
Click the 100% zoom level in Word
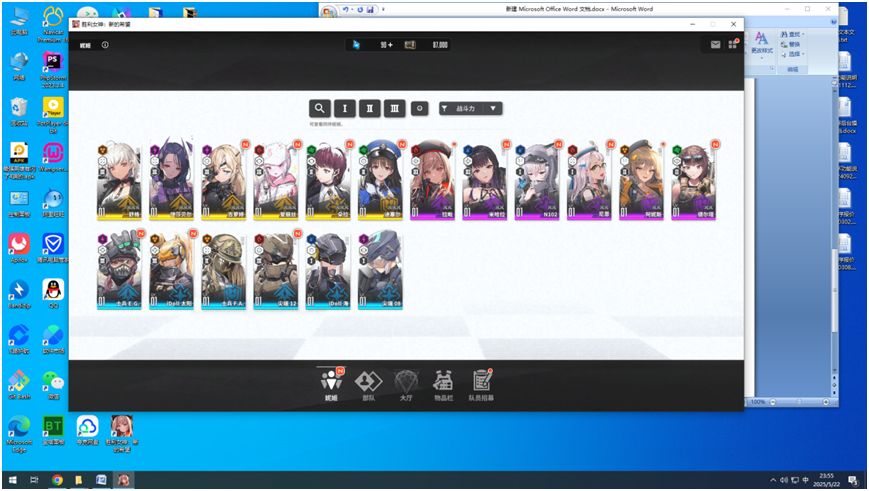tap(758, 402)
